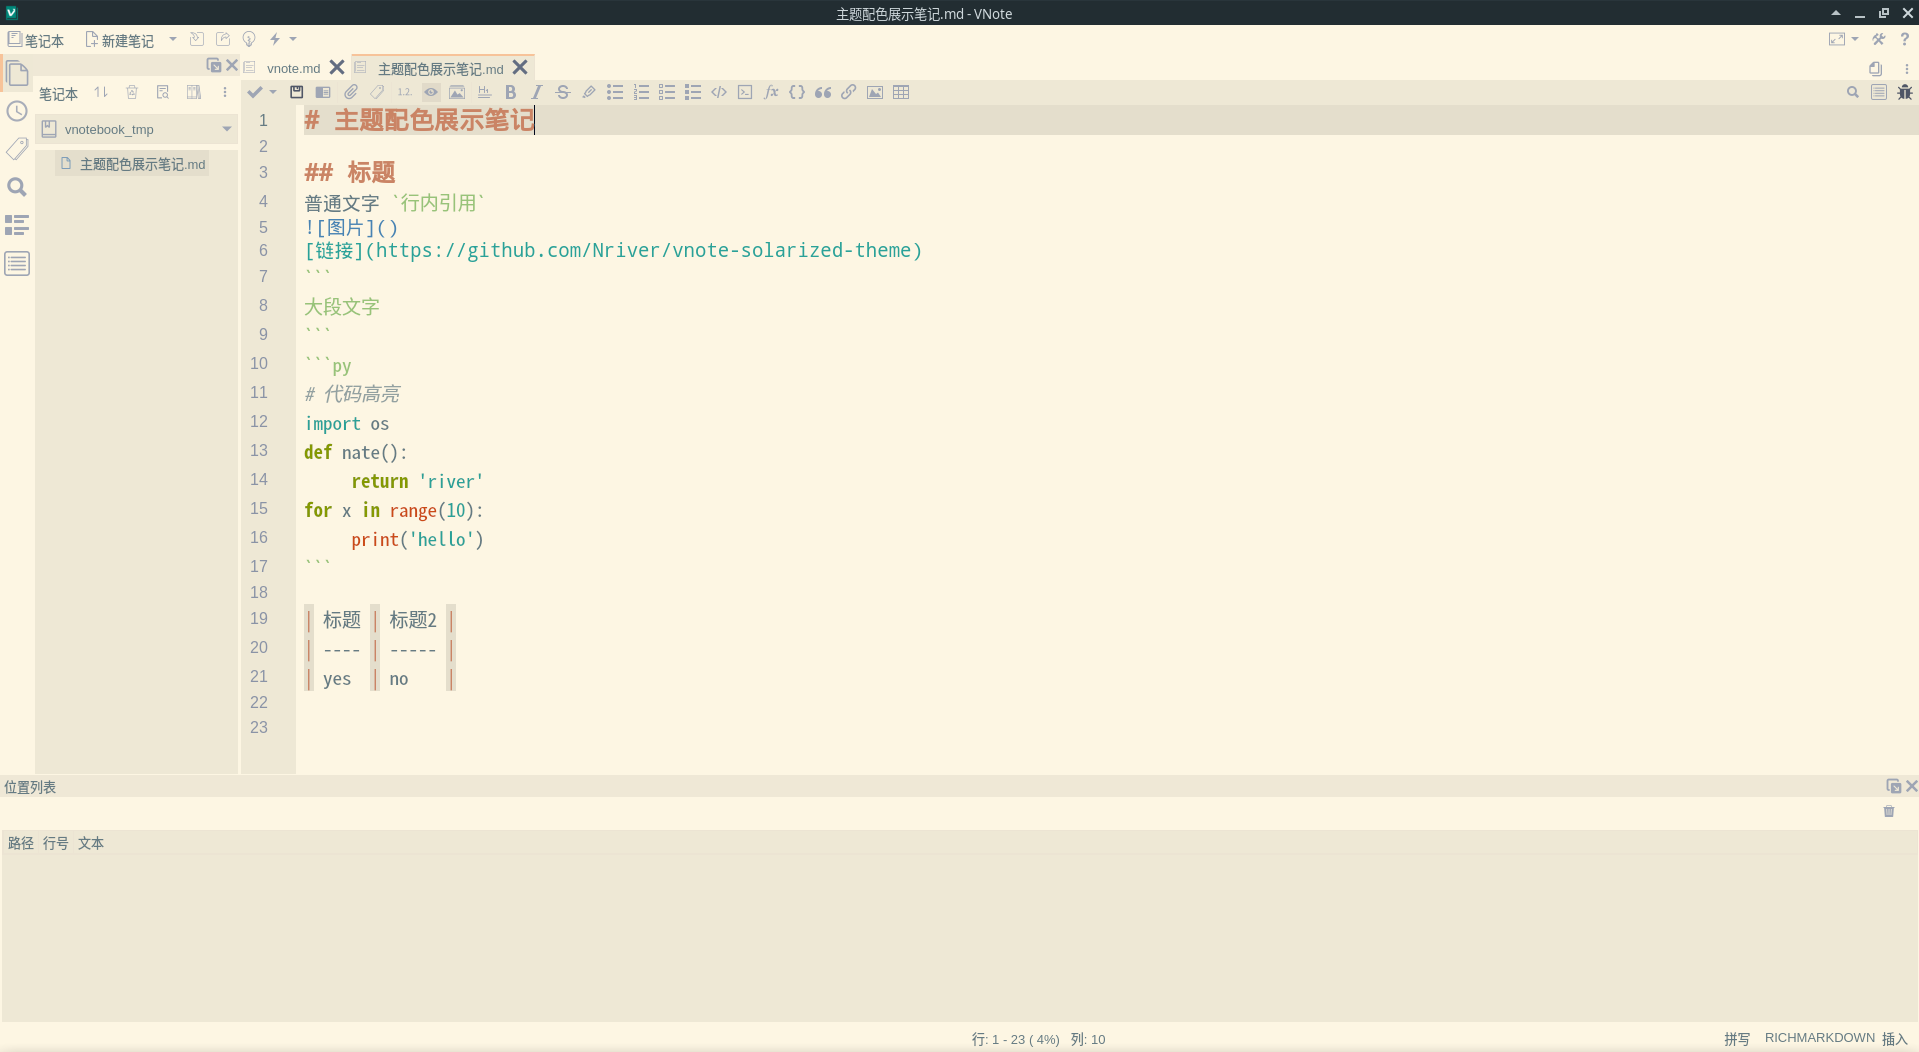Click the debug bug icon
This screenshot has width=1919, height=1052.
tap(1905, 92)
